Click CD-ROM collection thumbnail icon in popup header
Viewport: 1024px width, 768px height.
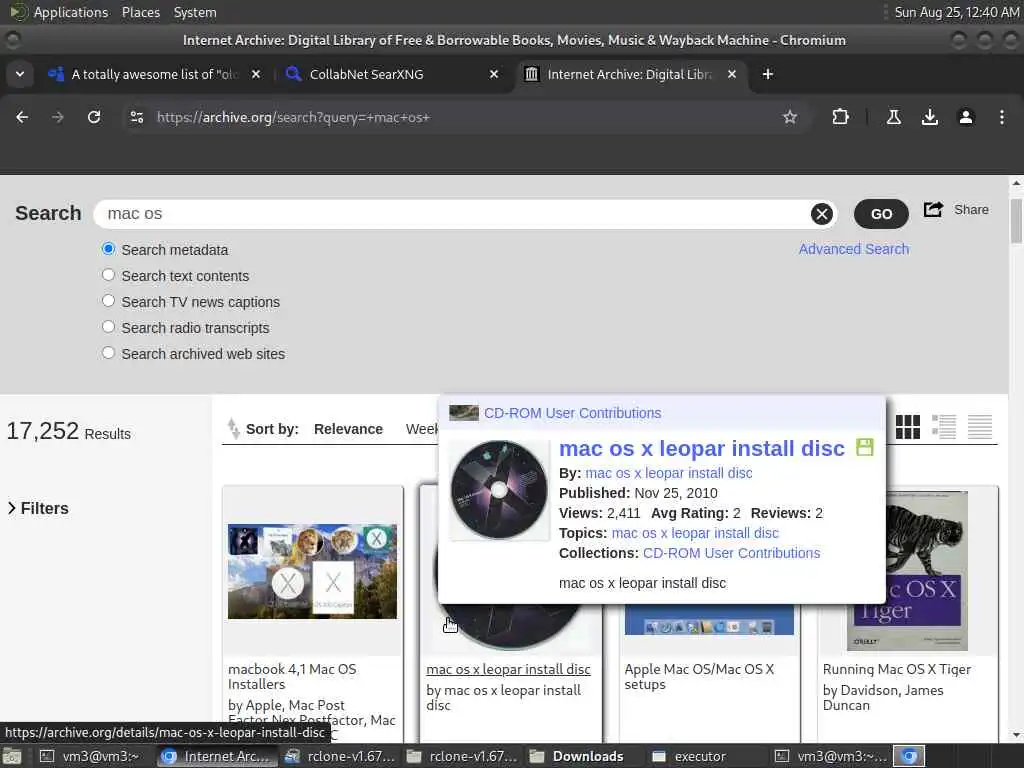(x=464, y=413)
